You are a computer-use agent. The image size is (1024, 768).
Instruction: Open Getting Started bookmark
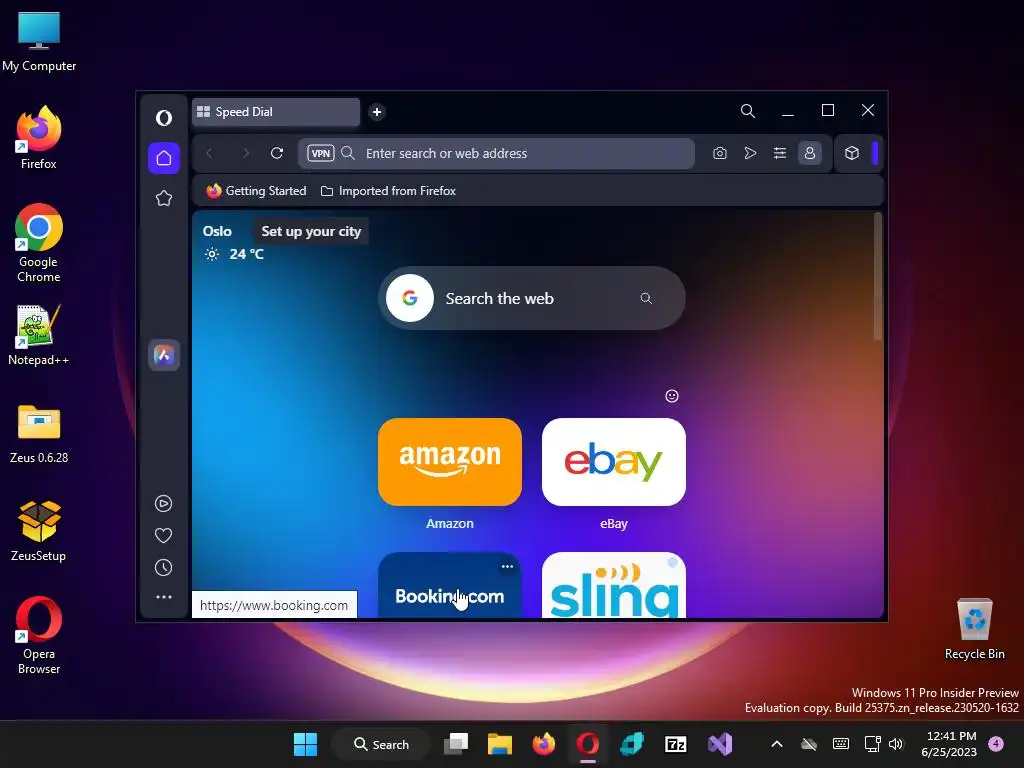click(x=256, y=191)
